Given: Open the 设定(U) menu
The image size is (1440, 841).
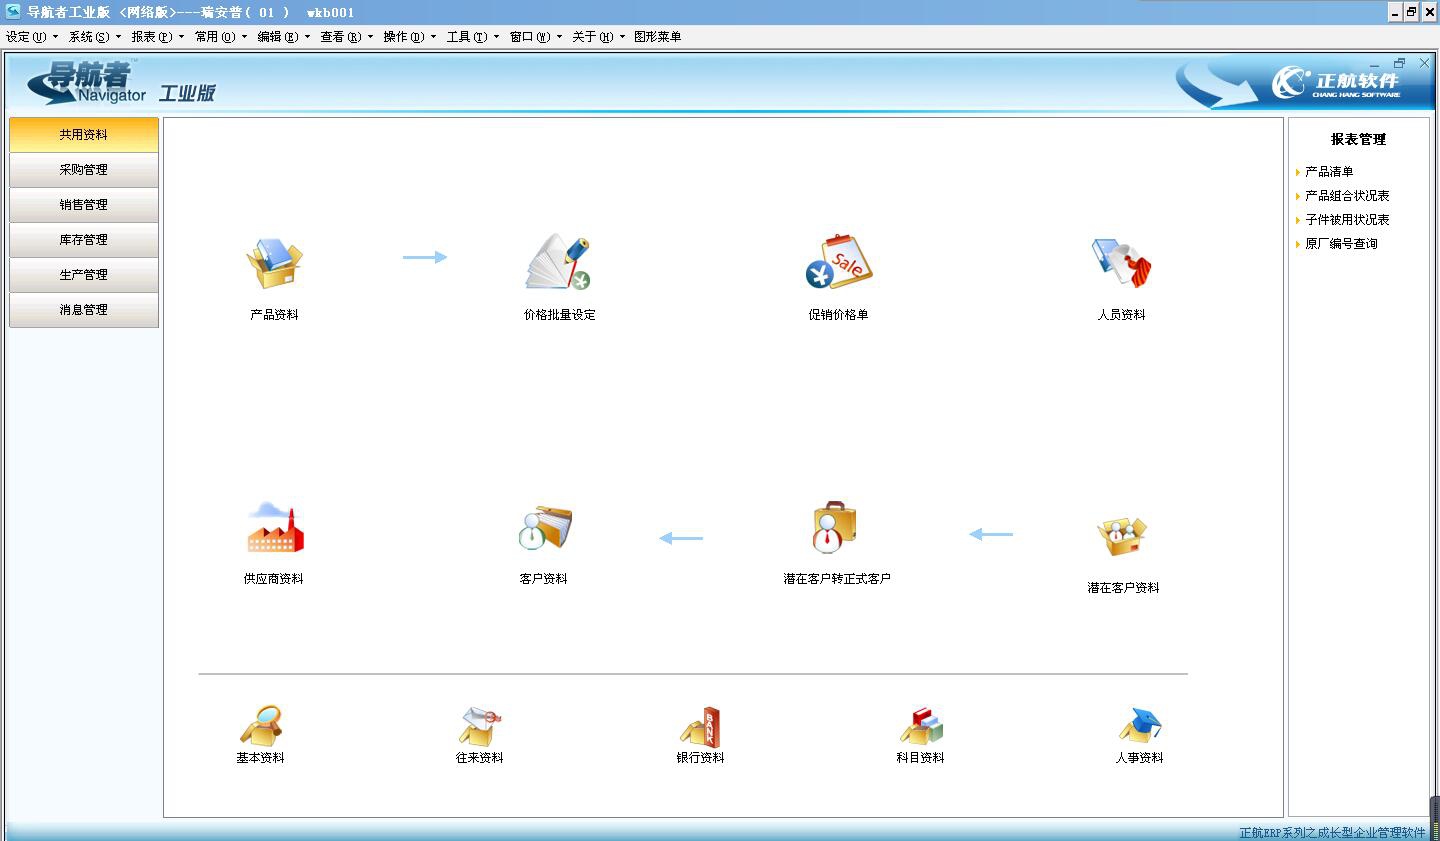Looking at the screenshot, I should 32,37.
